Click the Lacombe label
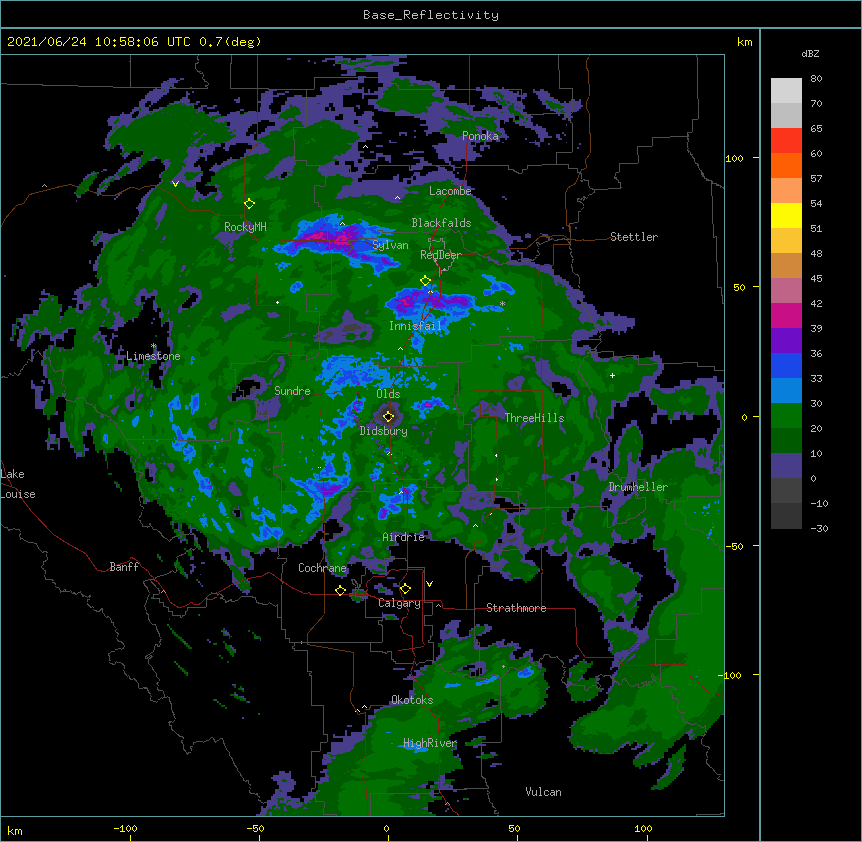 (x=450, y=191)
